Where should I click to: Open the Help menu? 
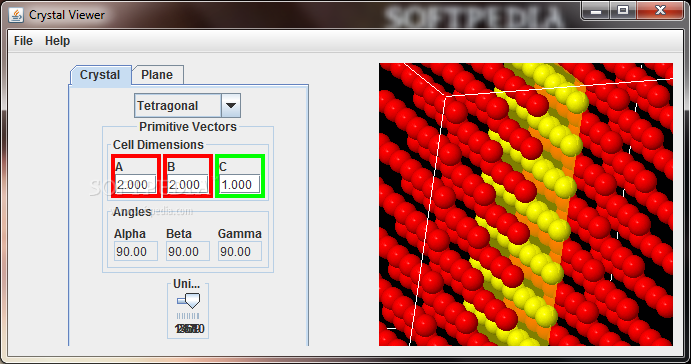(x=57, y=41)
